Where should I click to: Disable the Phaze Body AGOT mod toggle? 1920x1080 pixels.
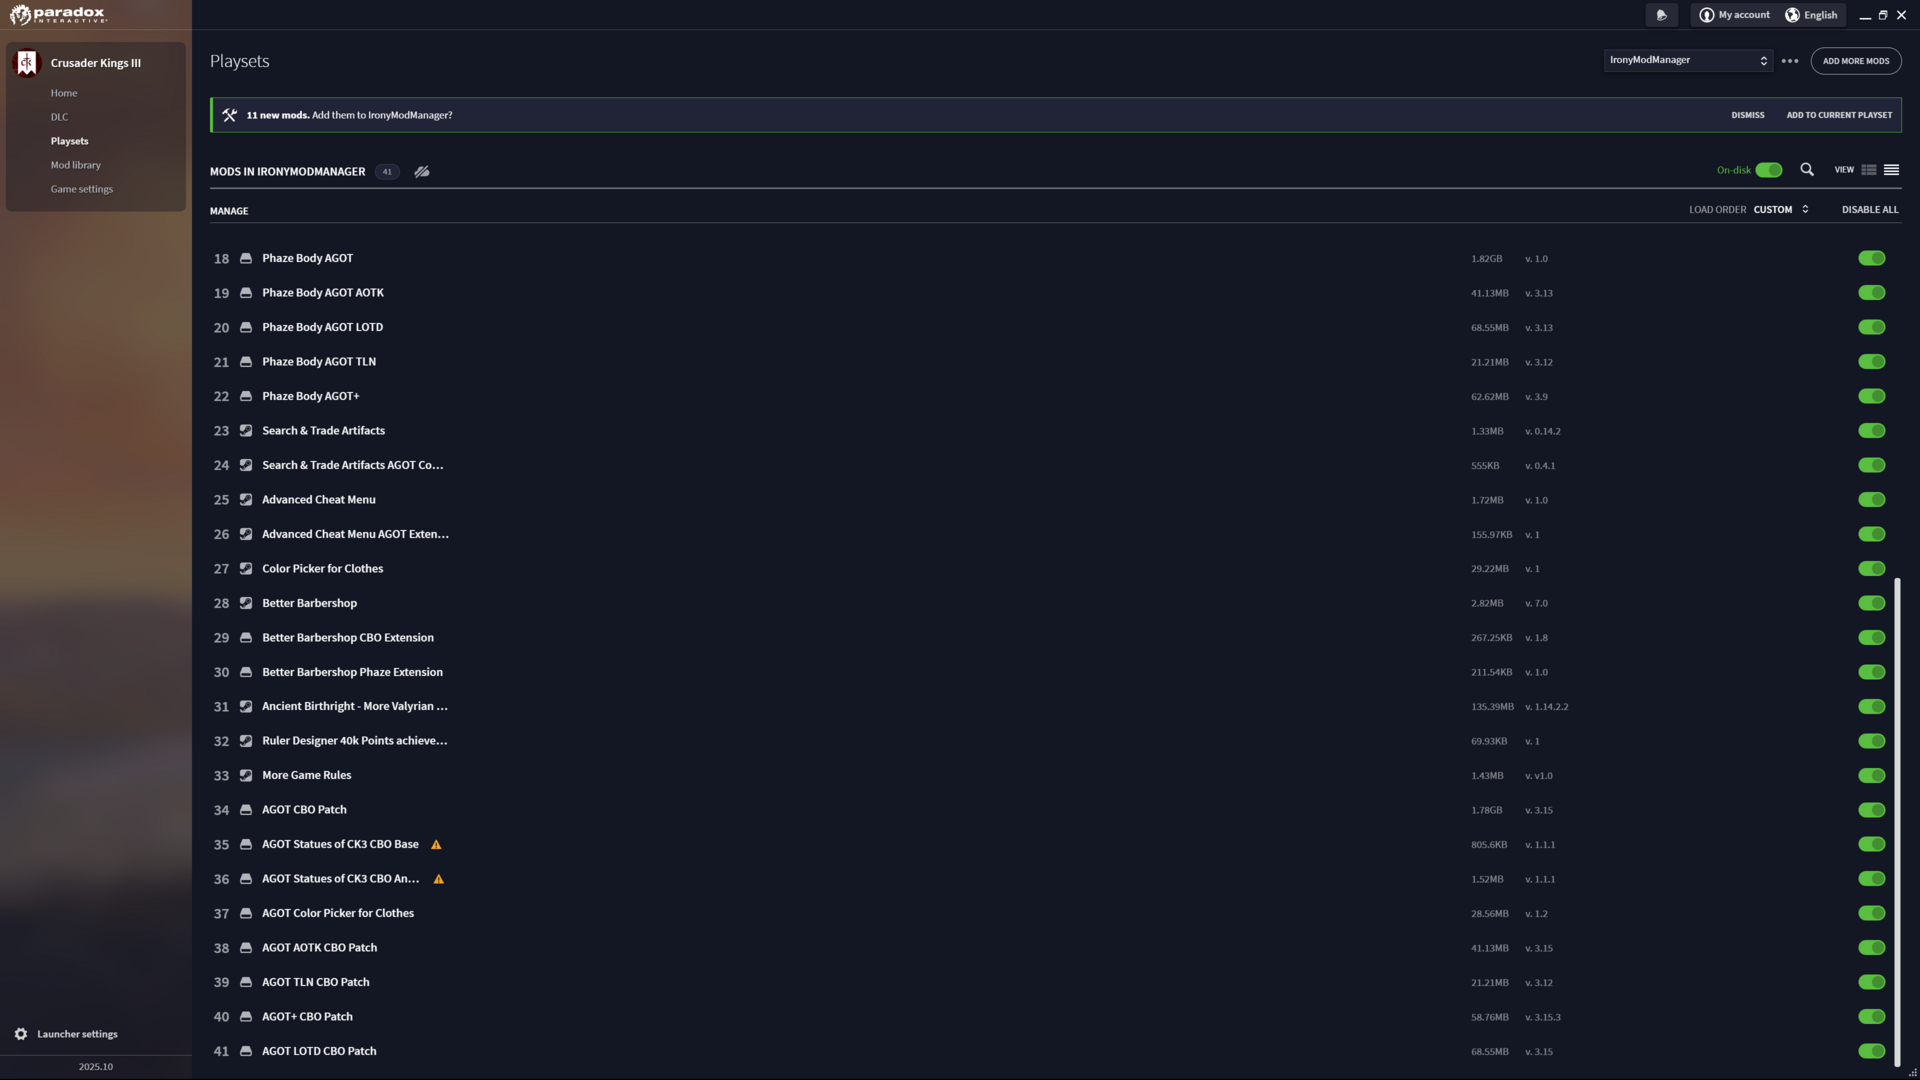pos(1872,258)
